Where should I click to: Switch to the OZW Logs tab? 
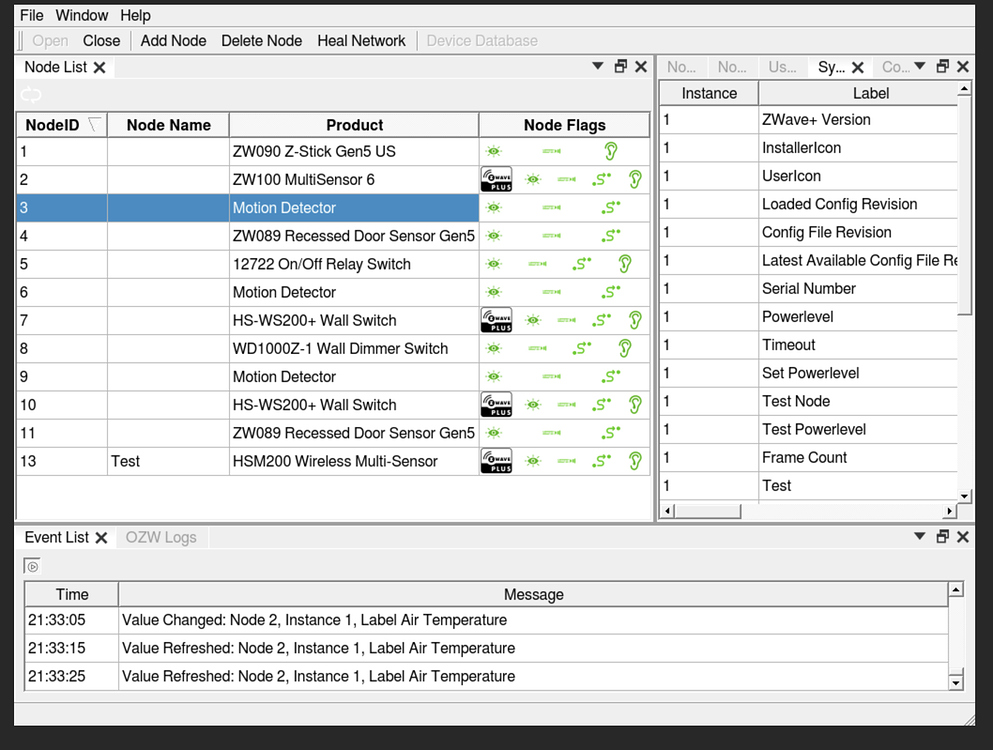[x=160, y=537]
